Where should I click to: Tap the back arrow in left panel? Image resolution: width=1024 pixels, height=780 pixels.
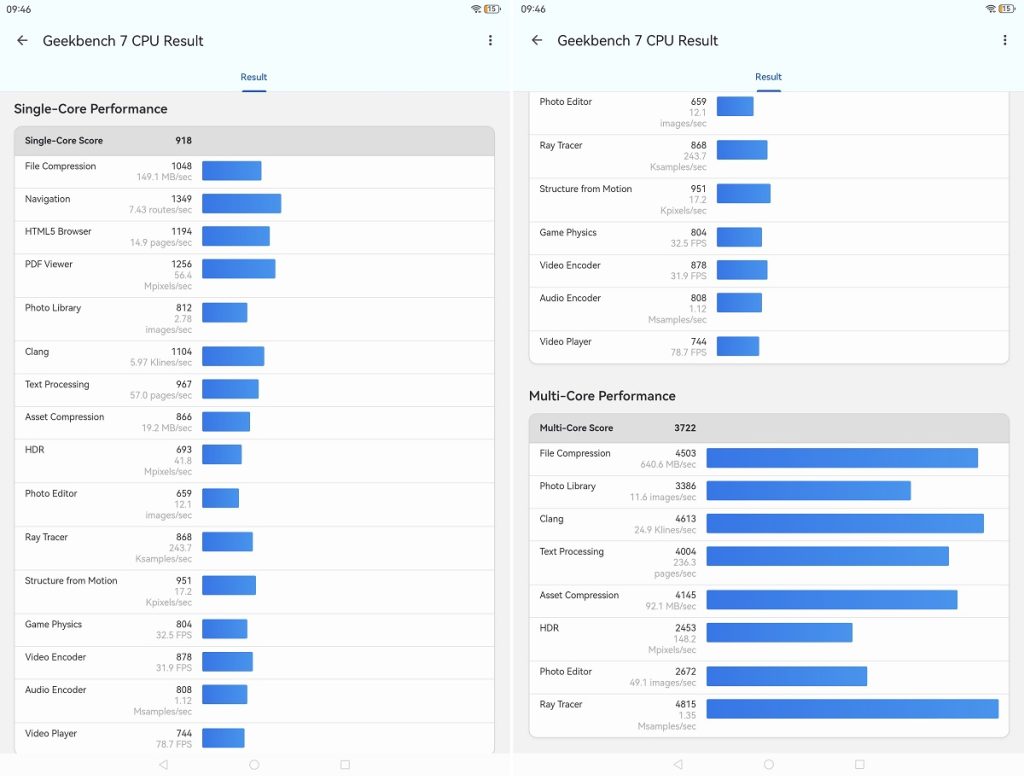22,41
